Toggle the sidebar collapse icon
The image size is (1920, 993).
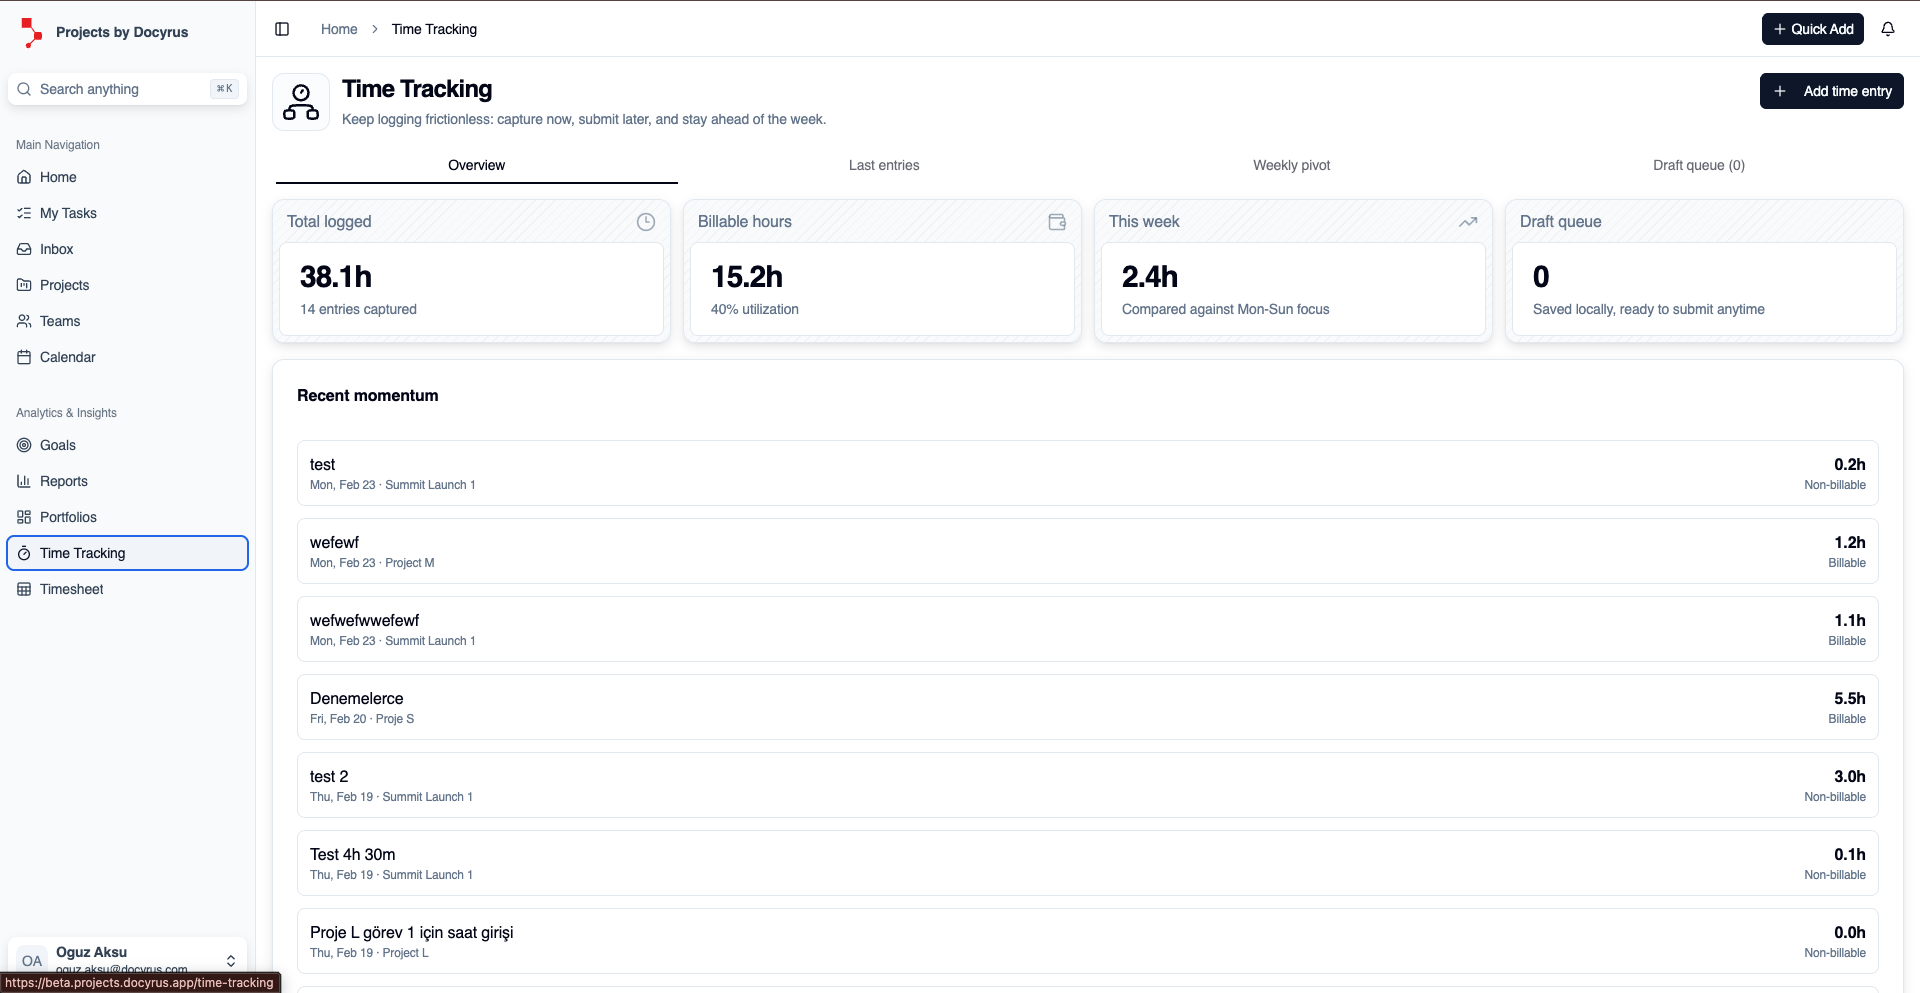(282, 29)
